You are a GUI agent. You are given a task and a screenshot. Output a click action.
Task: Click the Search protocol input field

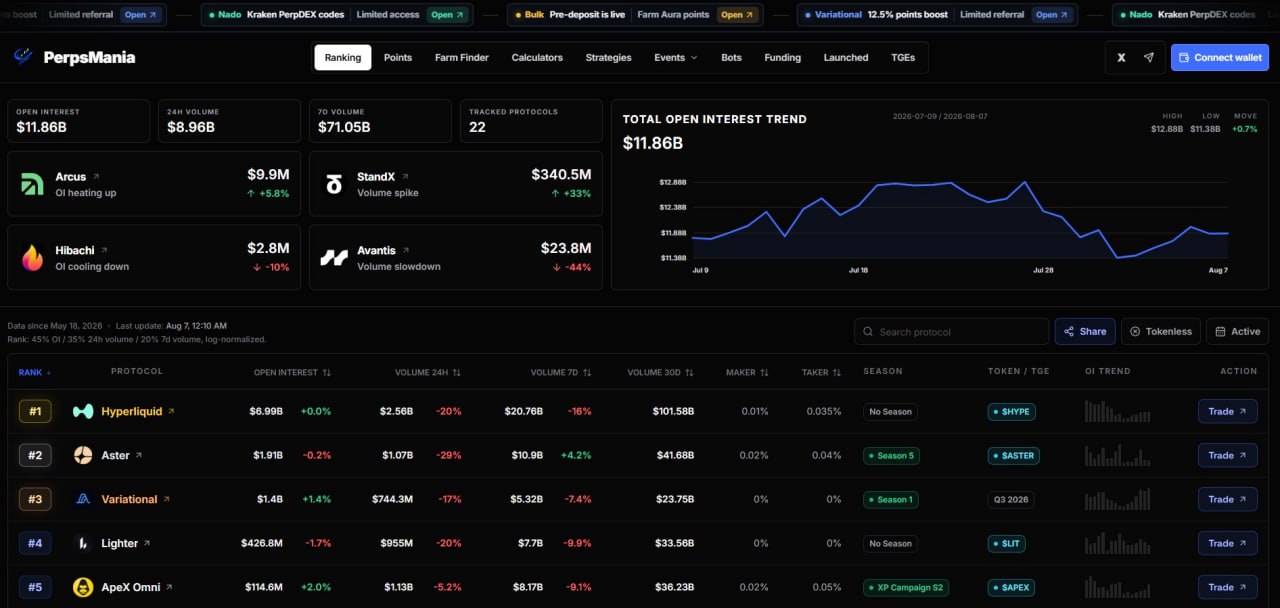(951, 331)
